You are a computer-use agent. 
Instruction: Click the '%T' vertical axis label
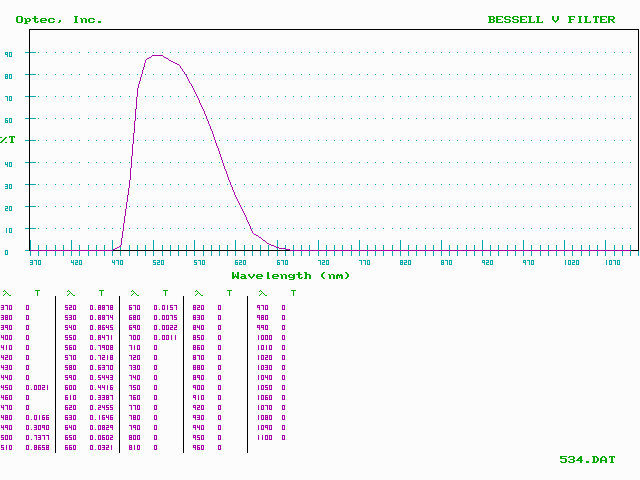(x=8, y=139)
